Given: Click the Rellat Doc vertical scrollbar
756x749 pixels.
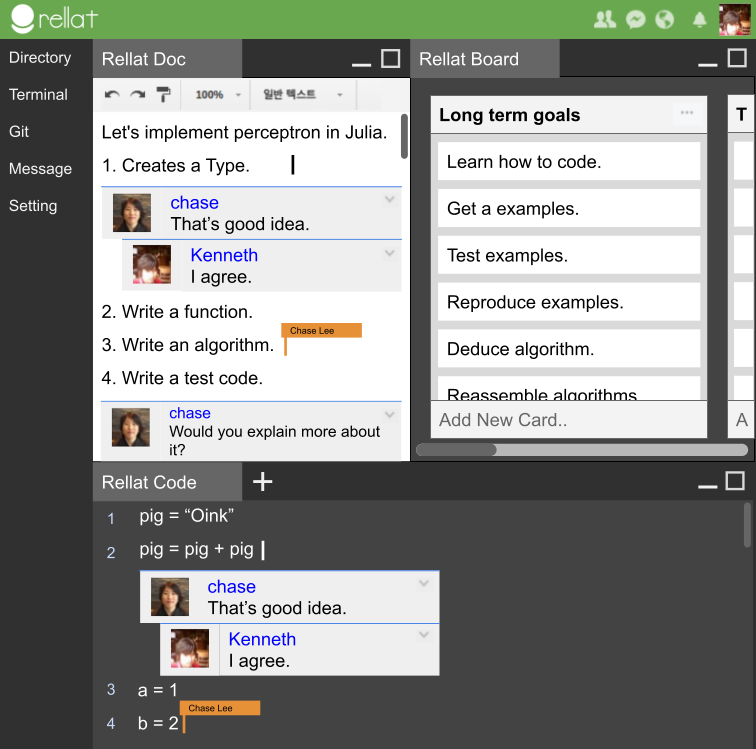Looking at the screenshot, I should click(x=404, y=136).
